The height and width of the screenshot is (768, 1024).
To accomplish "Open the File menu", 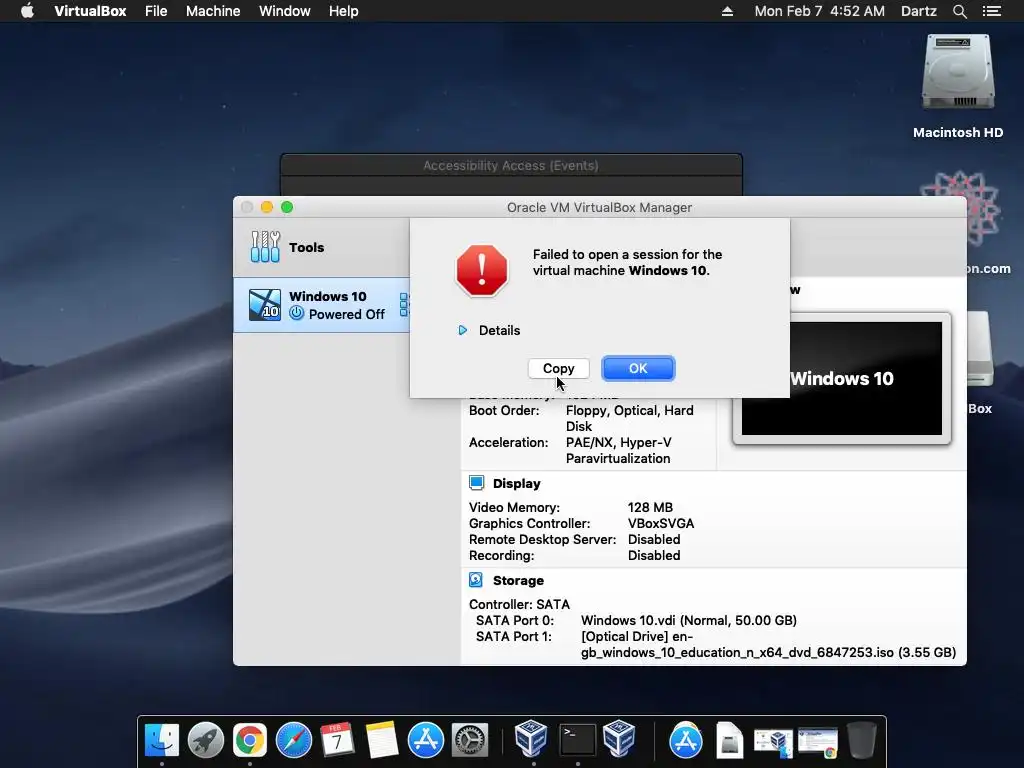I will coord(156,11).
